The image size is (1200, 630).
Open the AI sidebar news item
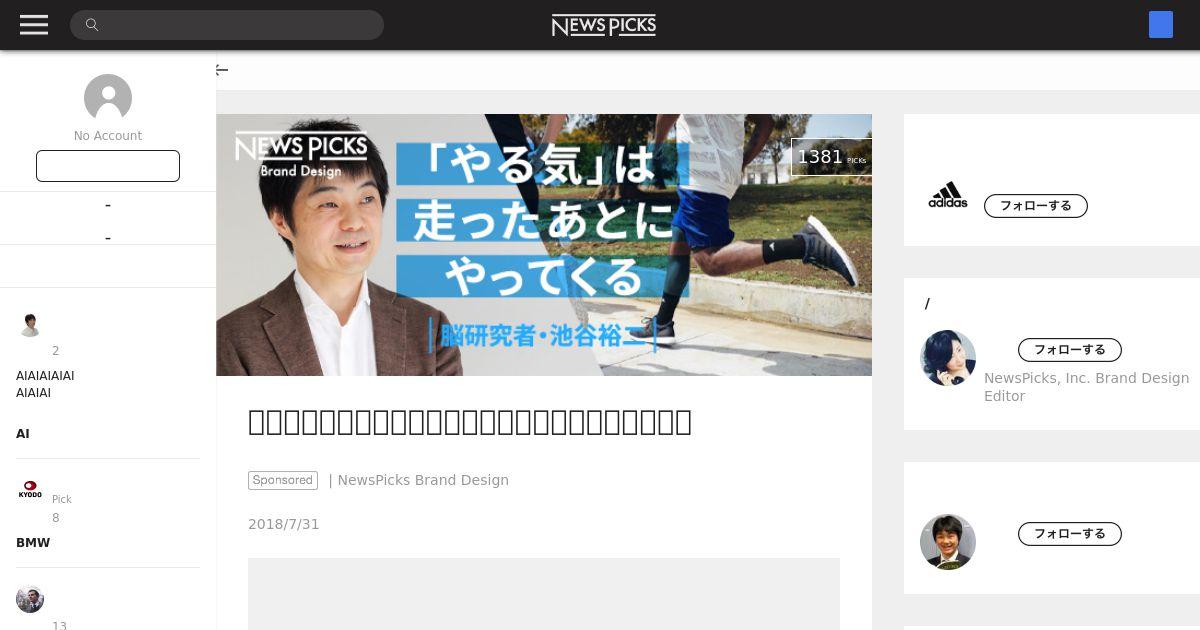23,434
